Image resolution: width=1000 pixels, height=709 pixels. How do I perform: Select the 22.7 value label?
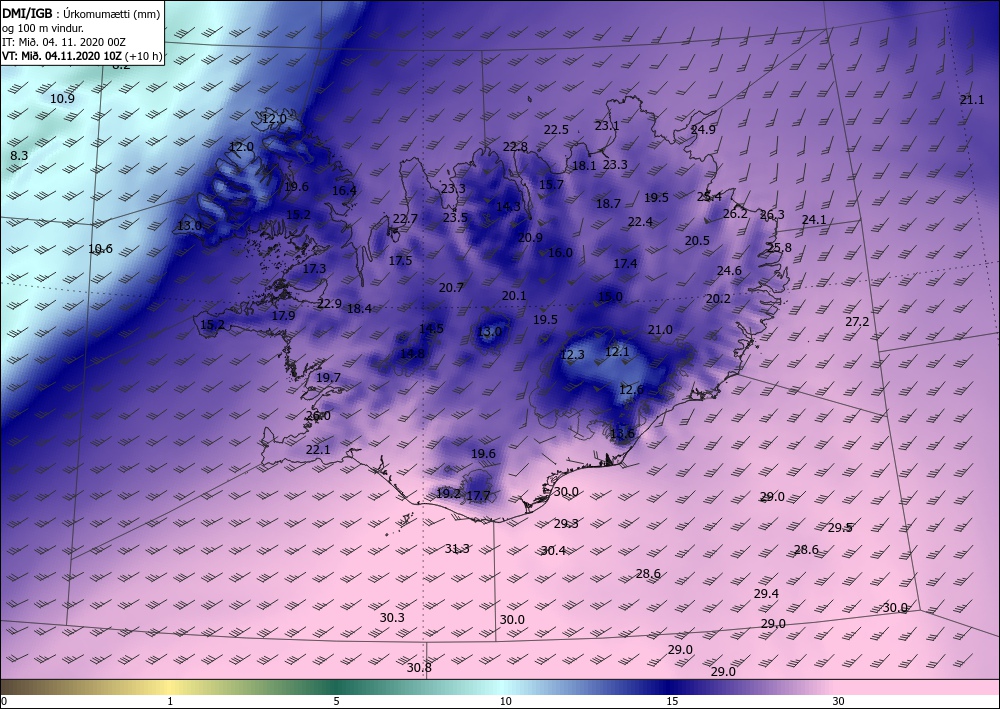(x=405, y=219)
